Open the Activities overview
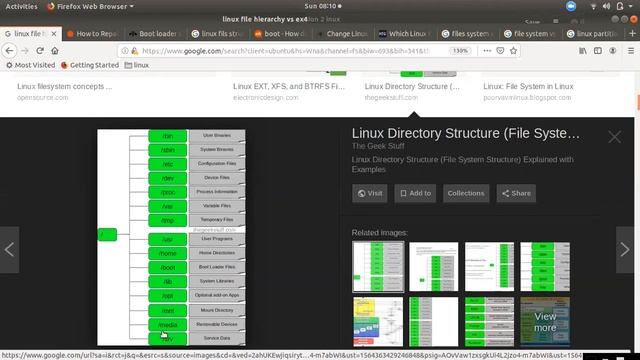This screenshot has width=640, height=360. pos(21,6)
